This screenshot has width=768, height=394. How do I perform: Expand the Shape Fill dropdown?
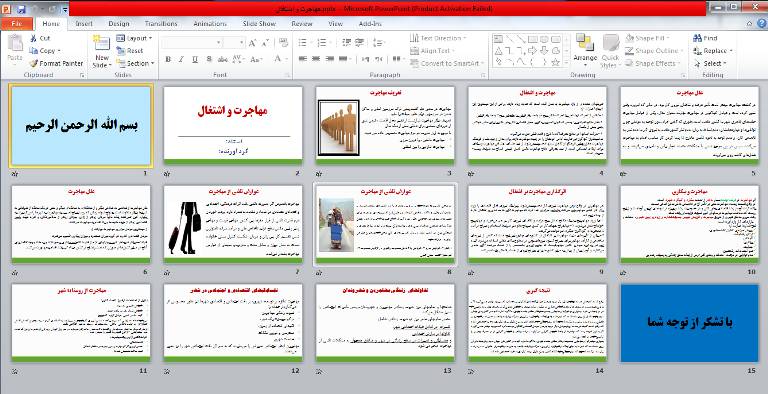pyautogui.click(x=648, y=38)
